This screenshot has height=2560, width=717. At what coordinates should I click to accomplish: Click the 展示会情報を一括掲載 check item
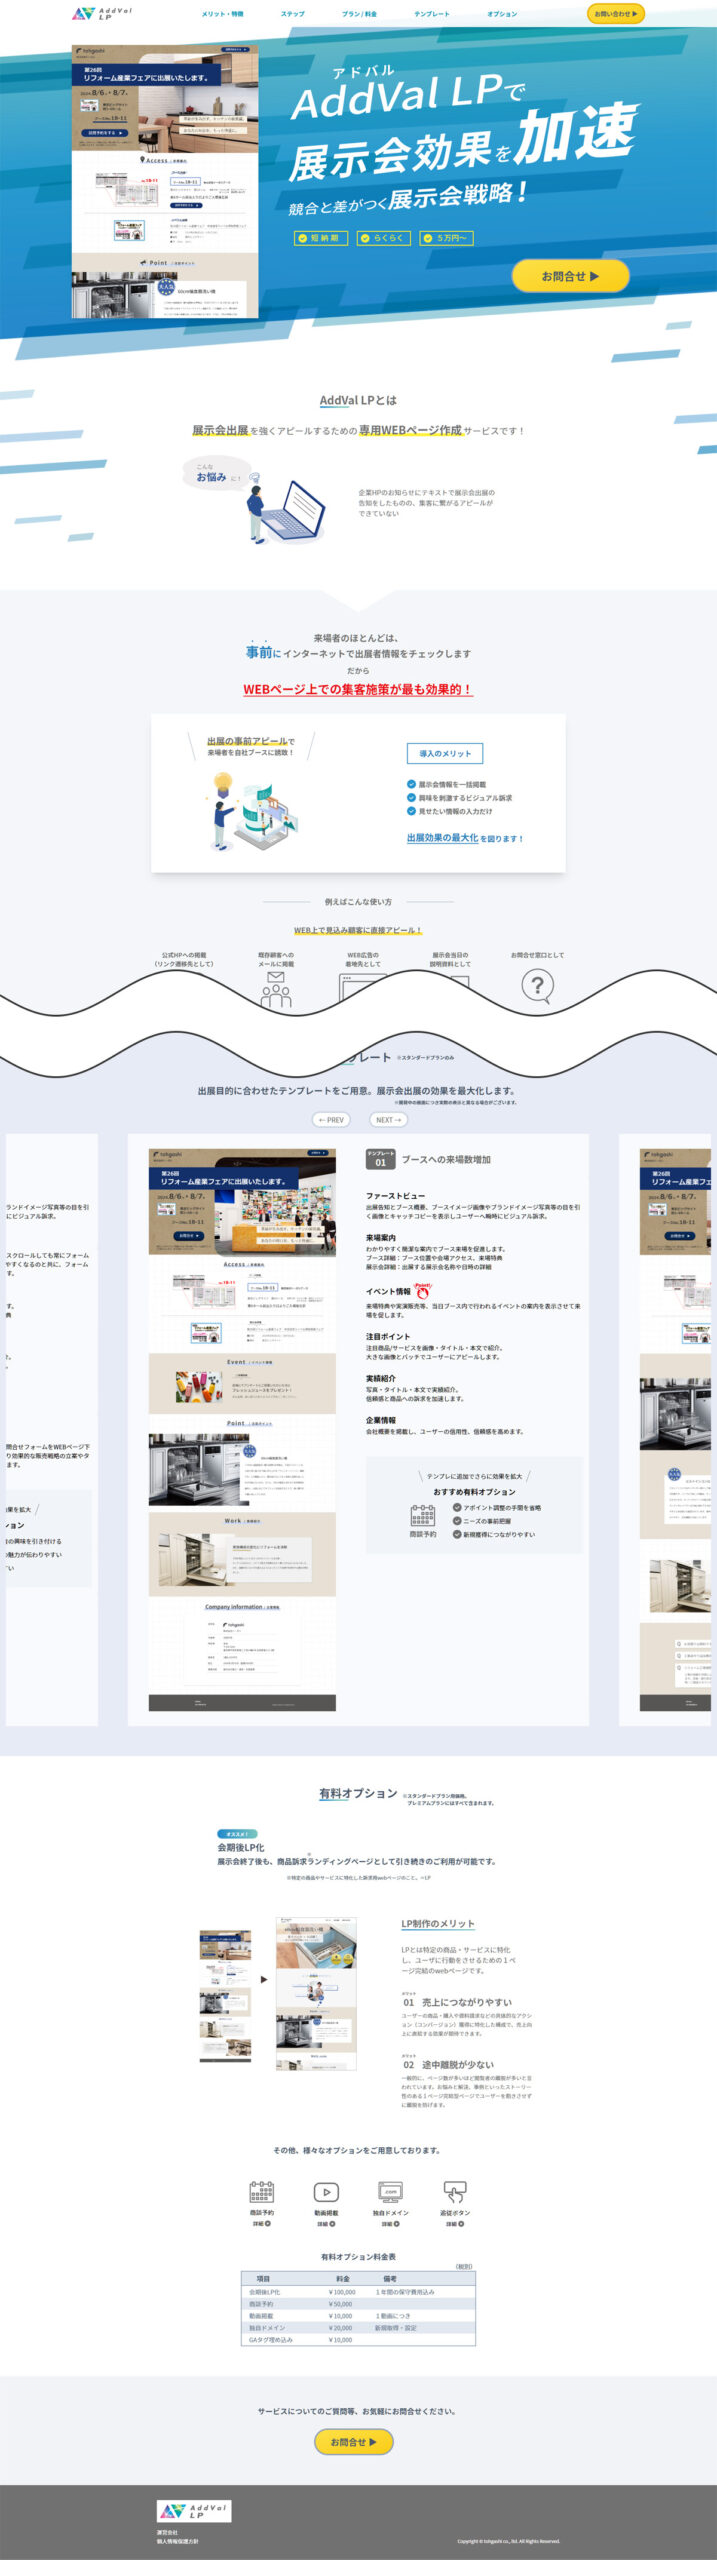pos(446,785)
